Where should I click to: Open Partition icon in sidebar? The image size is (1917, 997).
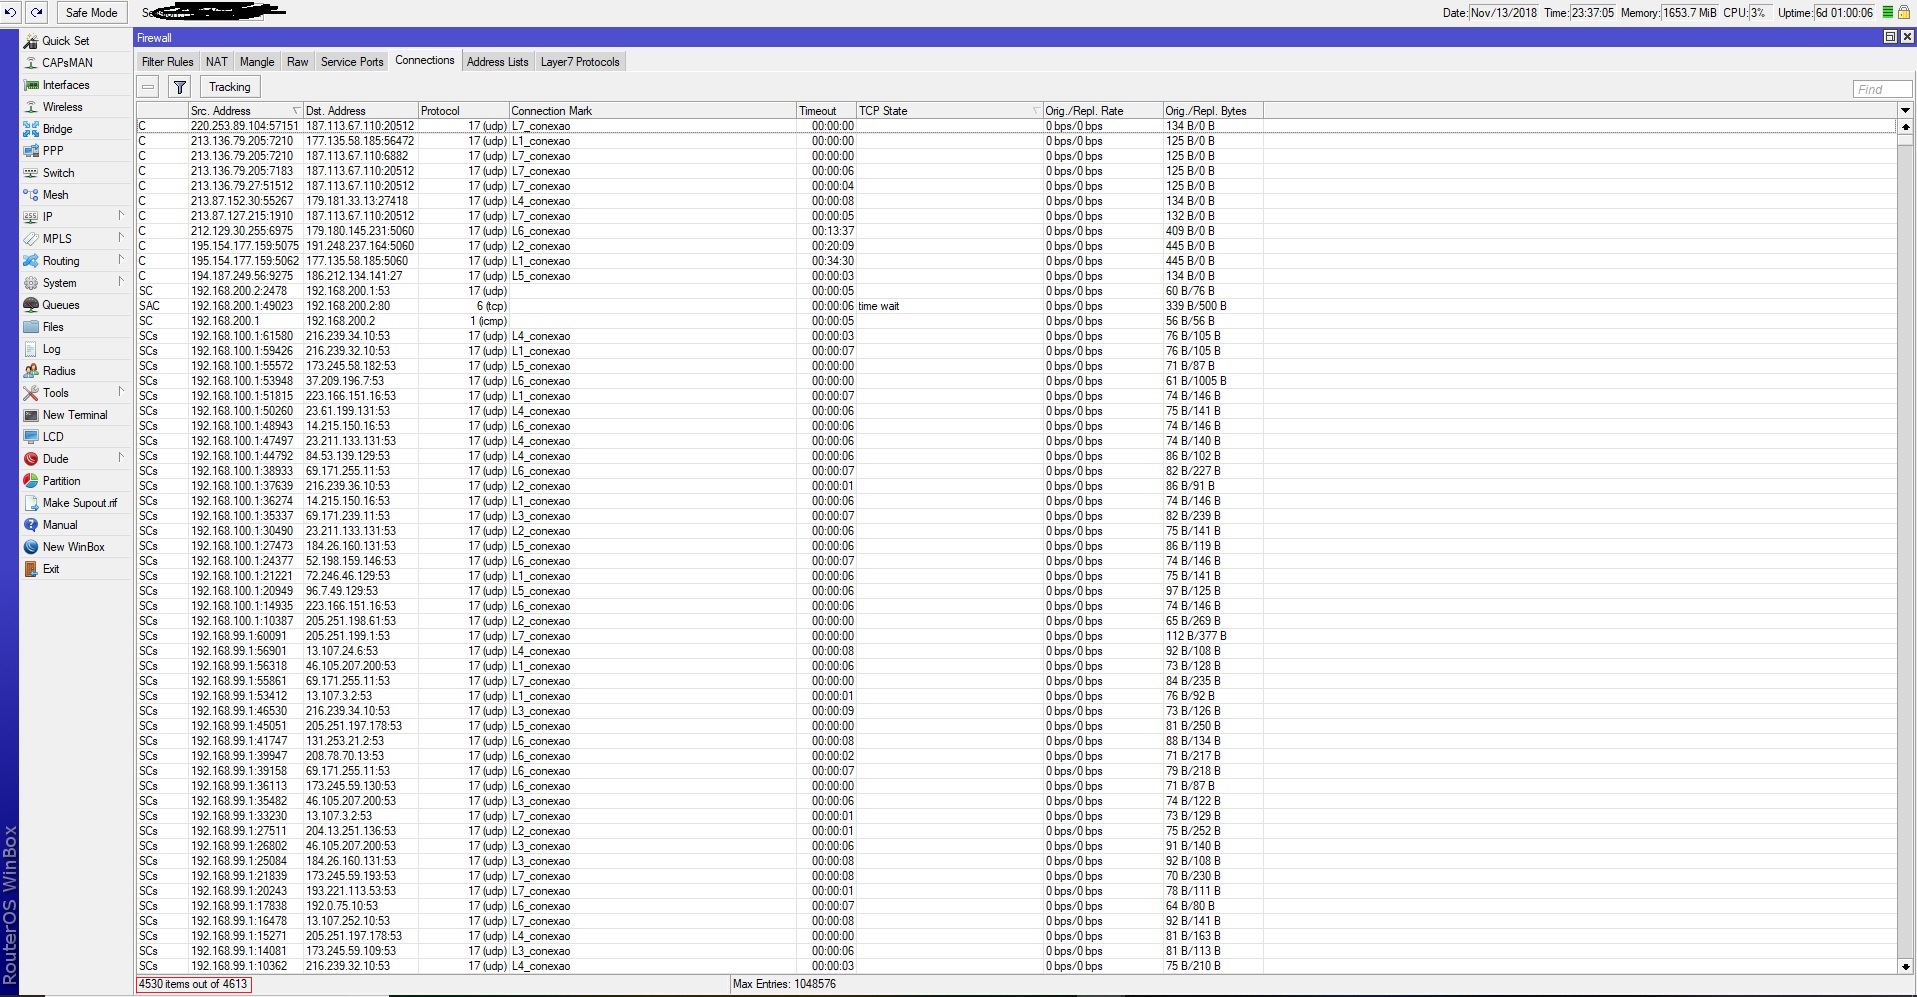(x=31, y=481)
